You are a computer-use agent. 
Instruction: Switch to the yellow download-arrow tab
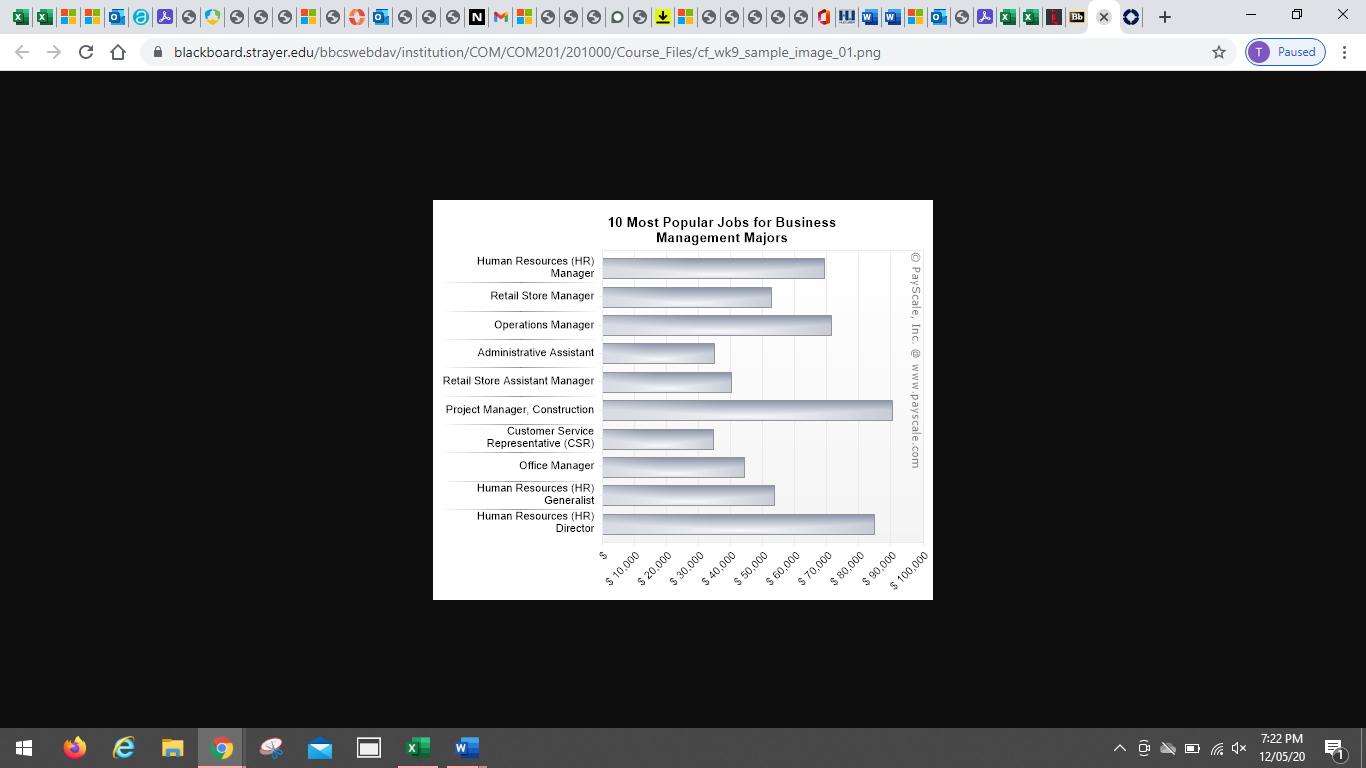[x=663, y=17]
